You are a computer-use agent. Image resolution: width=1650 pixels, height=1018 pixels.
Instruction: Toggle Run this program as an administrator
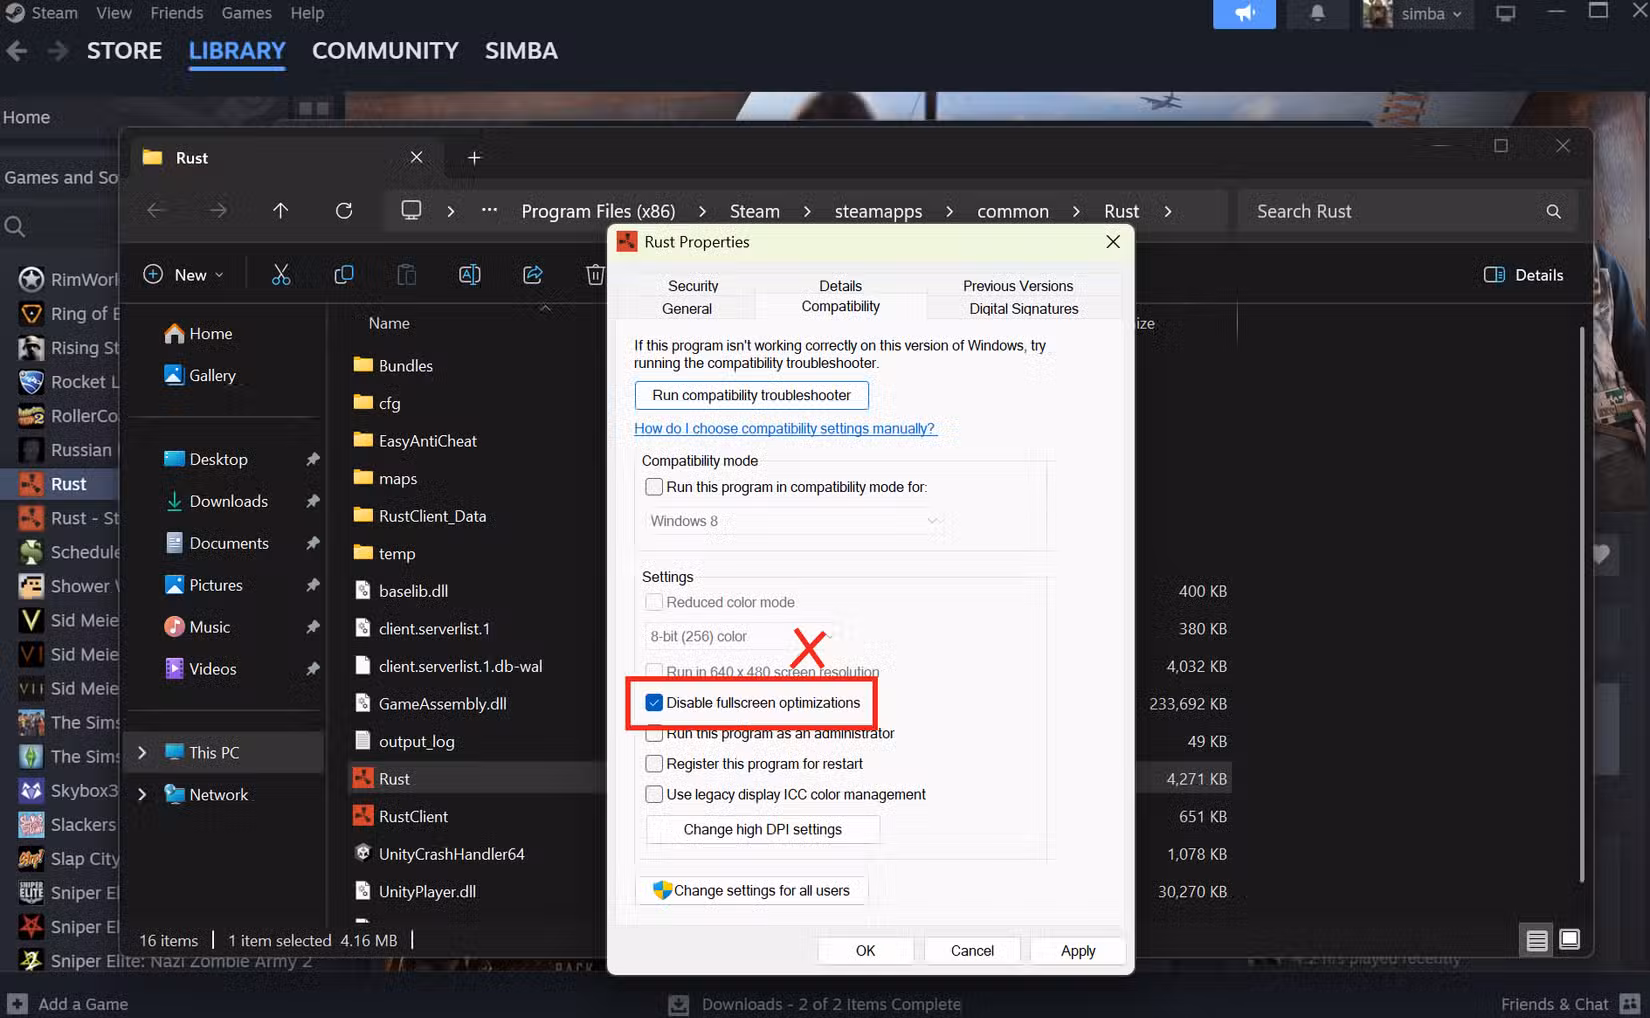tap(654, 734)
